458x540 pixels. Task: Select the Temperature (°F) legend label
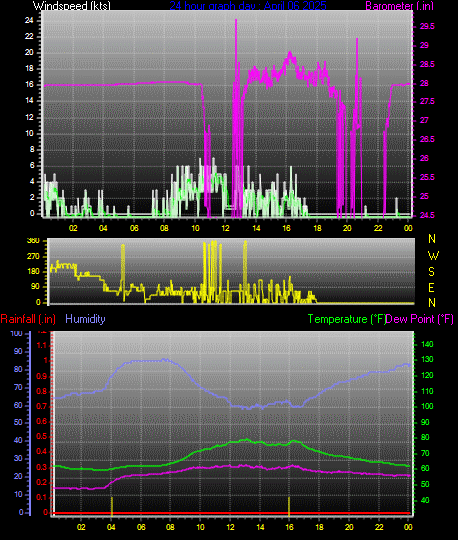pyautogui.click(x=347, y=319)
